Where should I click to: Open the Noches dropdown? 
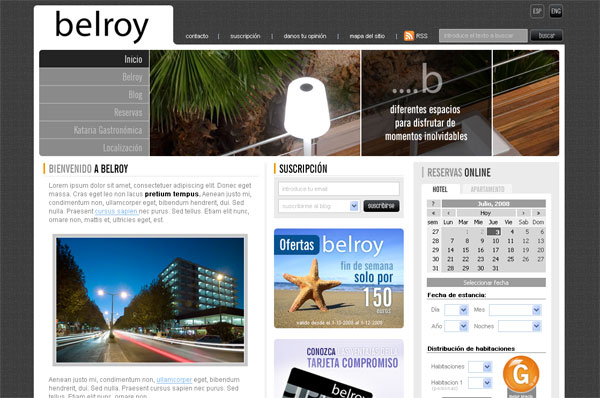click(x=520, y=326)
